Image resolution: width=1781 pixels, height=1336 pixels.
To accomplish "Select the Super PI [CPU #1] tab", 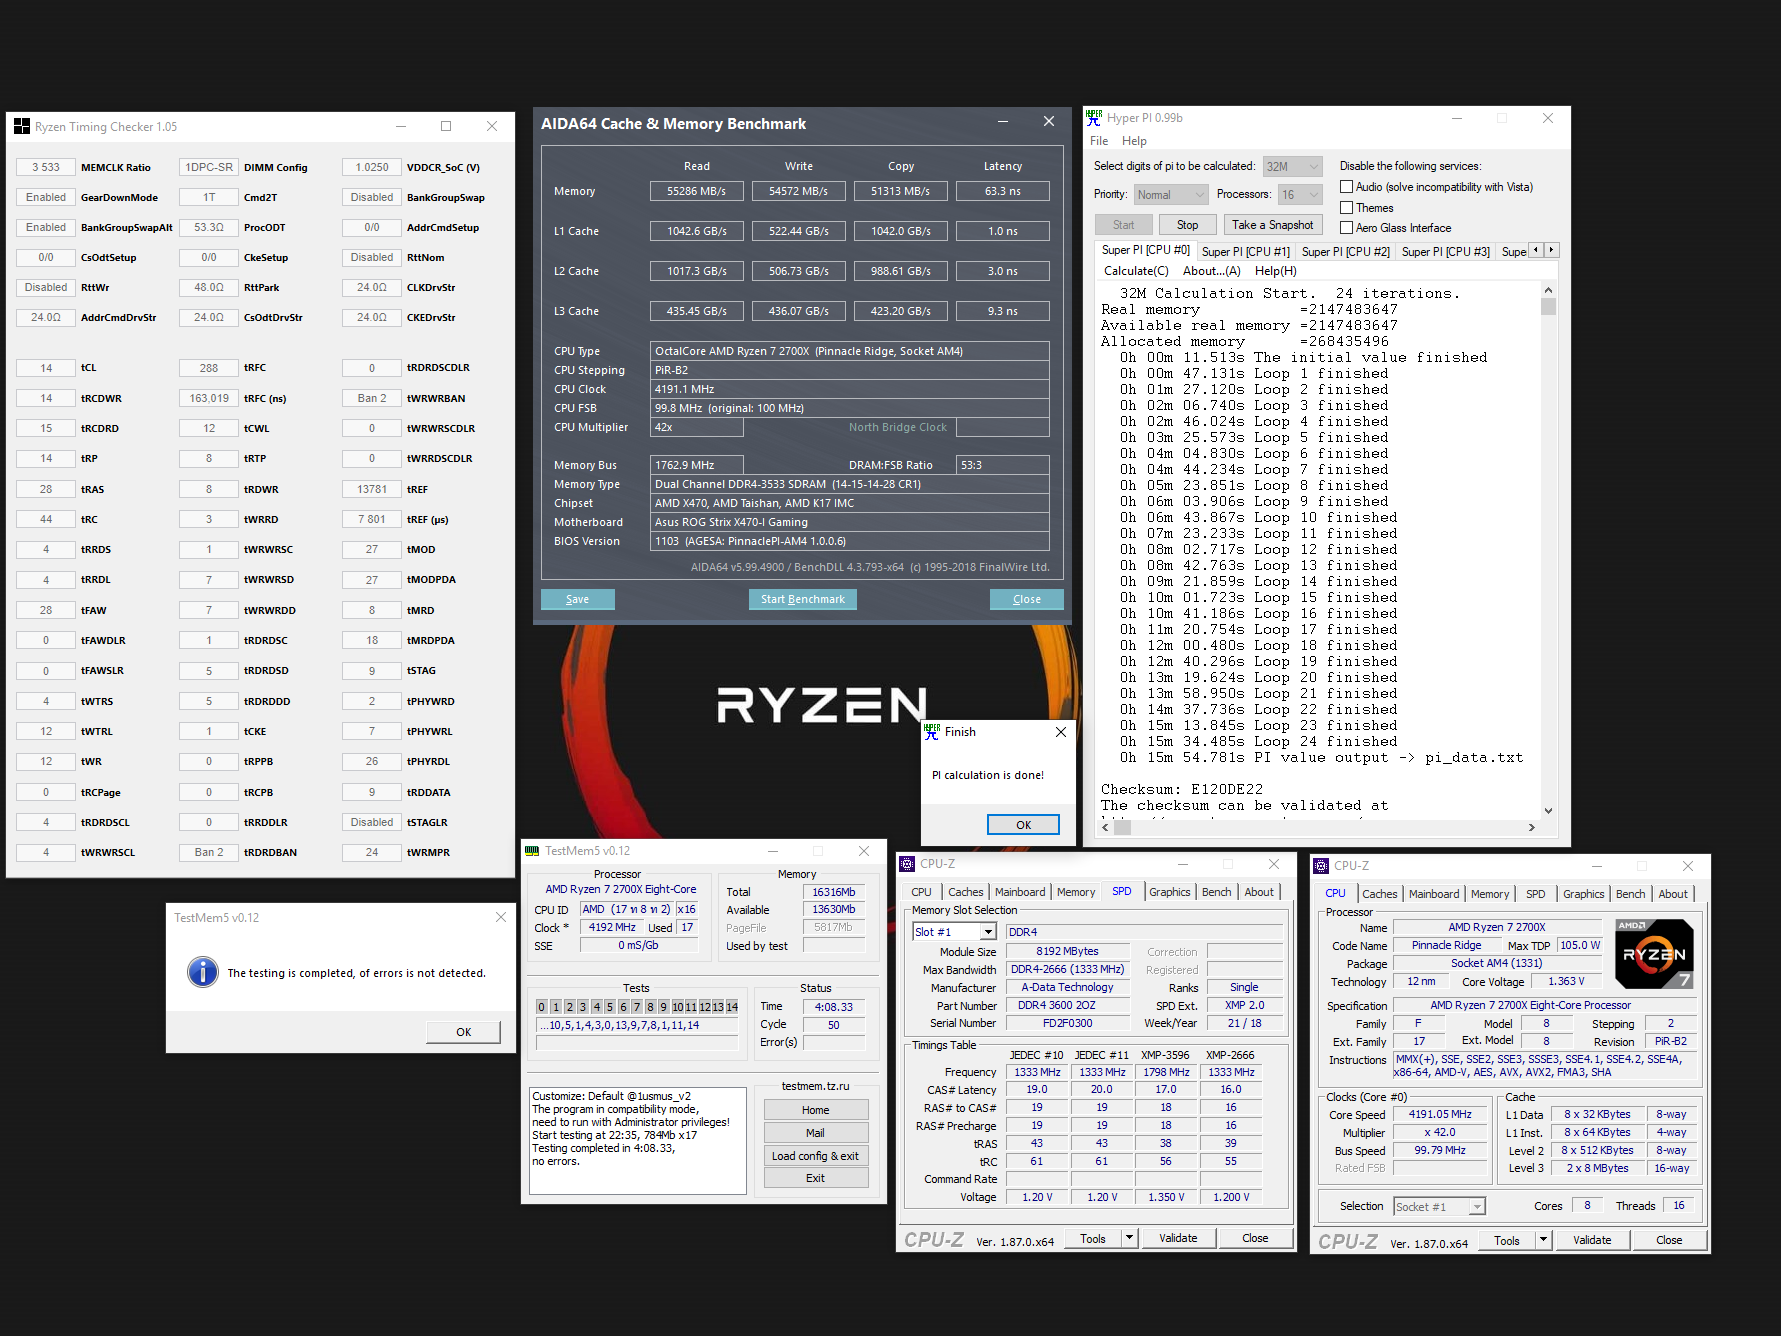I will (1246, 252).
